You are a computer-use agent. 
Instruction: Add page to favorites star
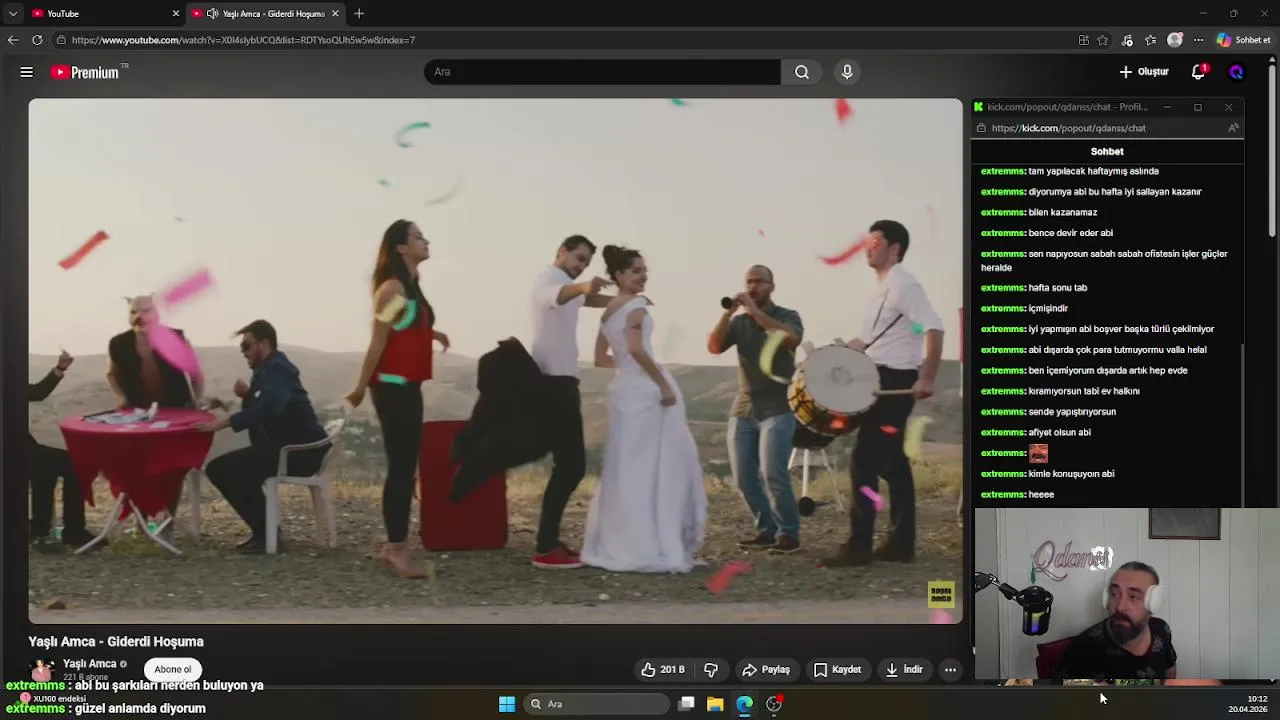1103,40
